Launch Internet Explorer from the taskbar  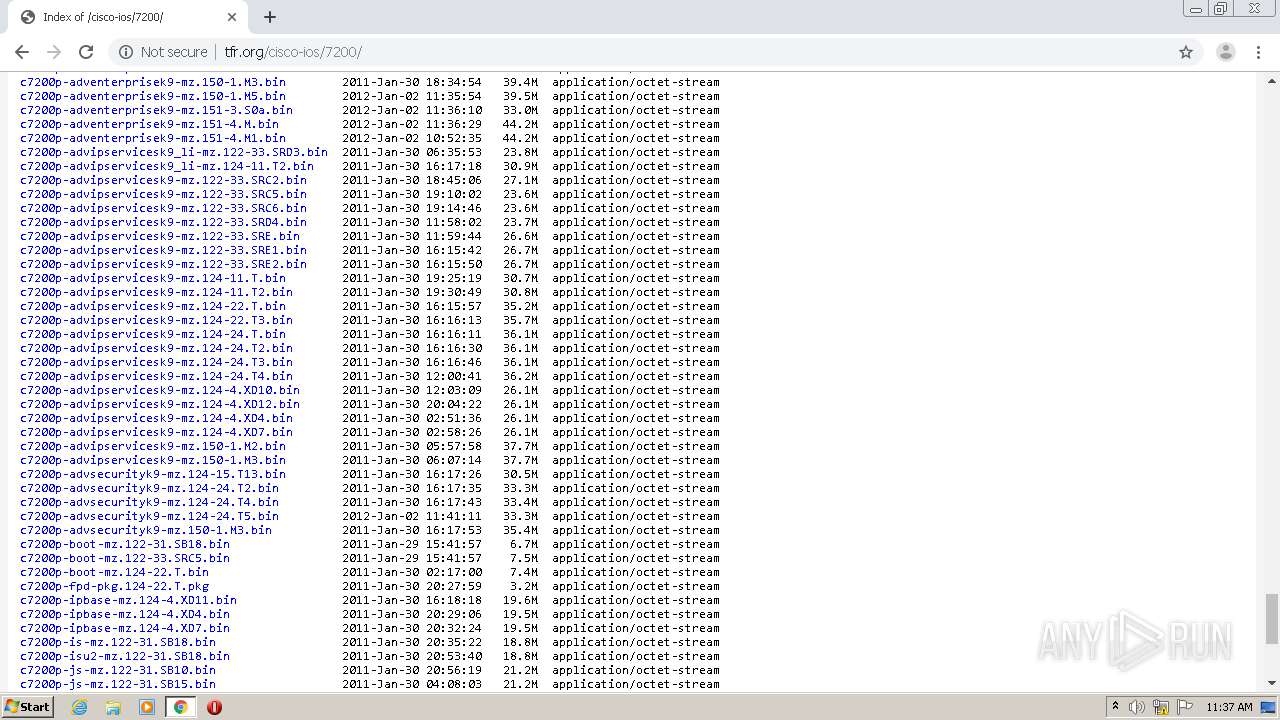coord(79,707)
